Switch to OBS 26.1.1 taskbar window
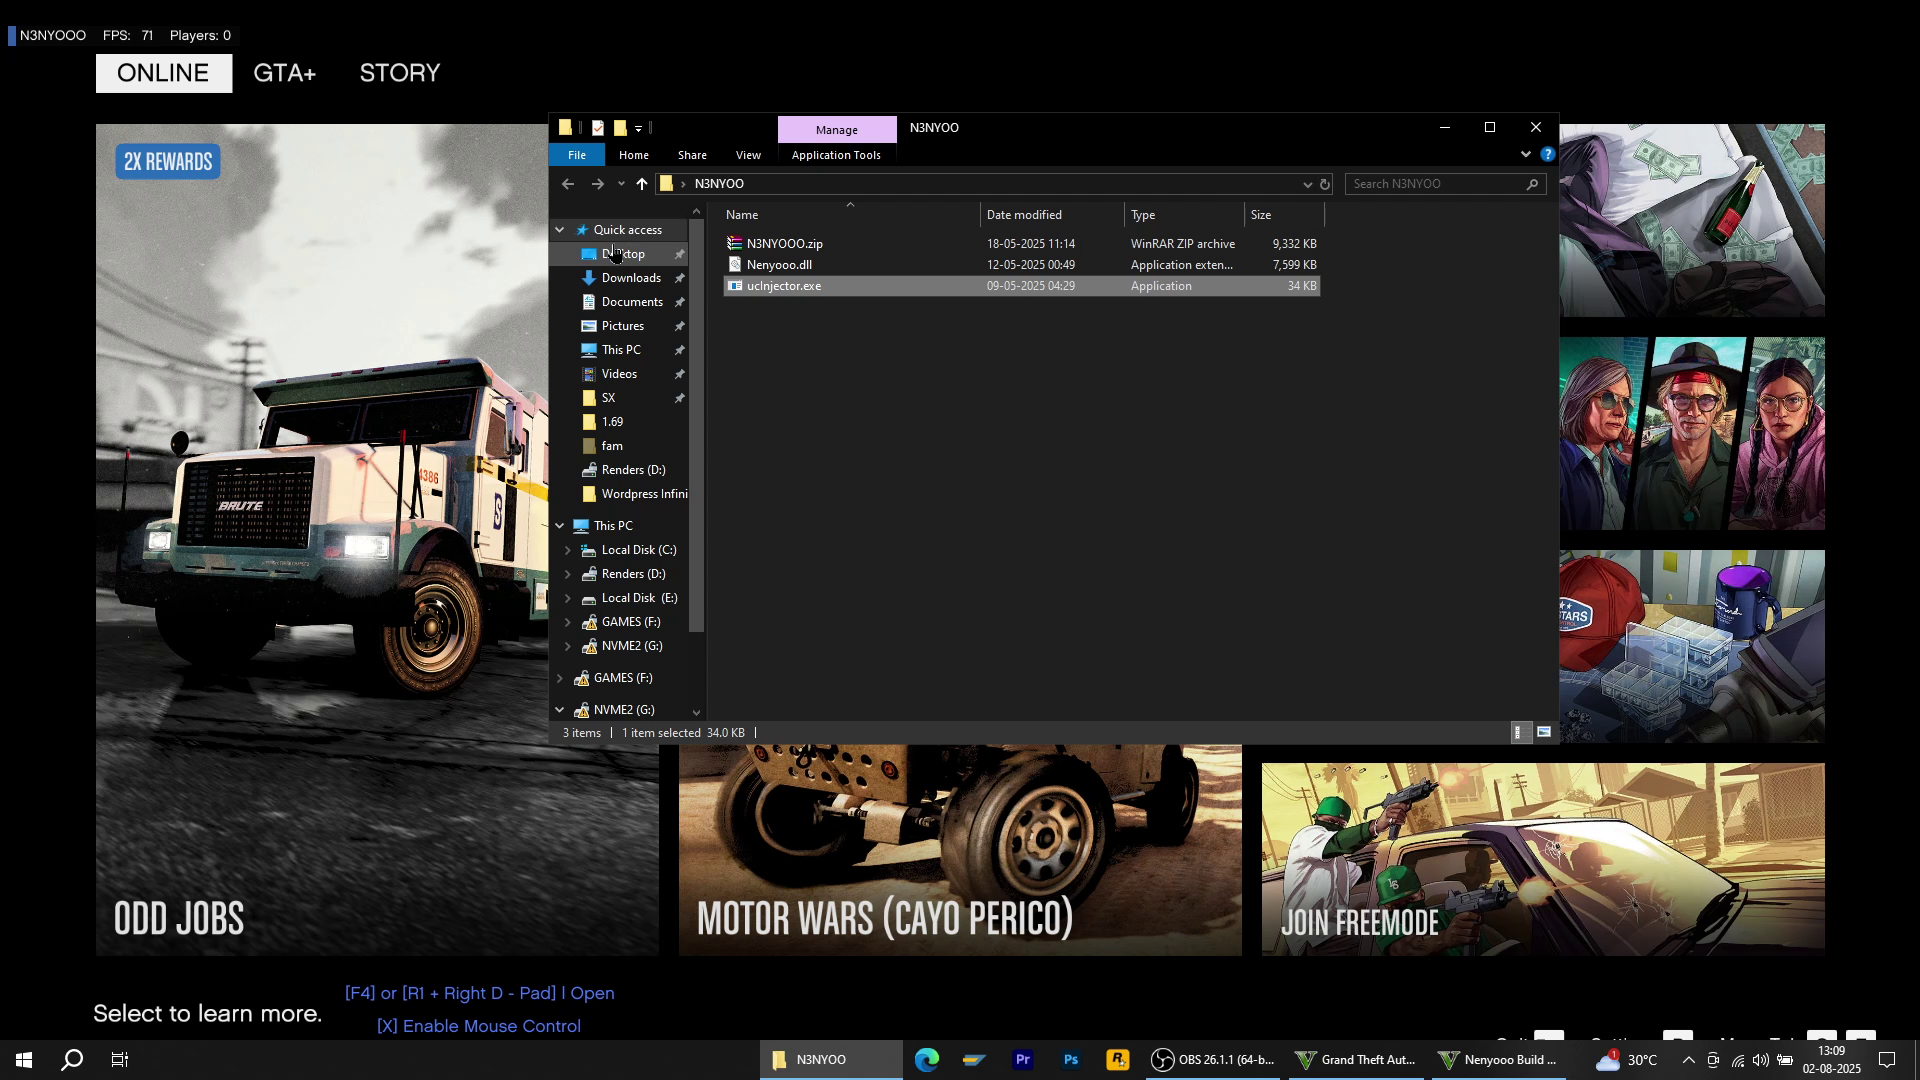This screenshot has width=1920, height=1080. [1213, 1060]
